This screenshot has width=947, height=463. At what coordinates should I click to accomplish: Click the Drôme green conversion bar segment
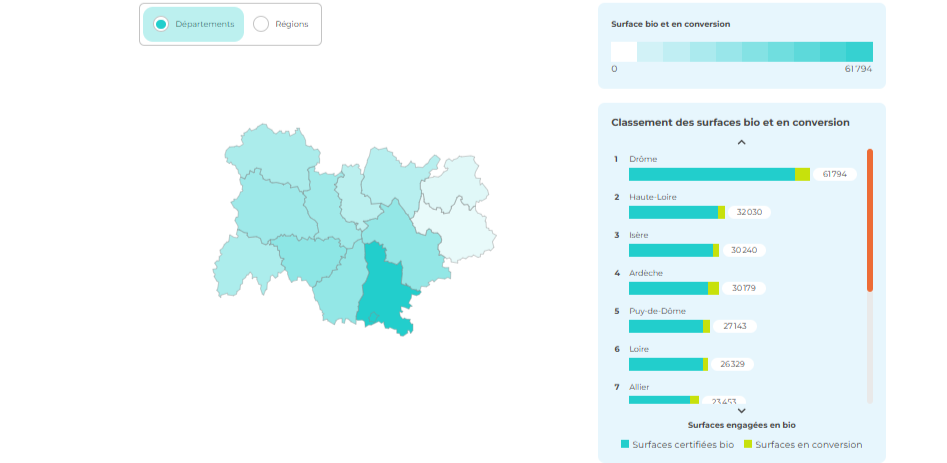point(803,174)
